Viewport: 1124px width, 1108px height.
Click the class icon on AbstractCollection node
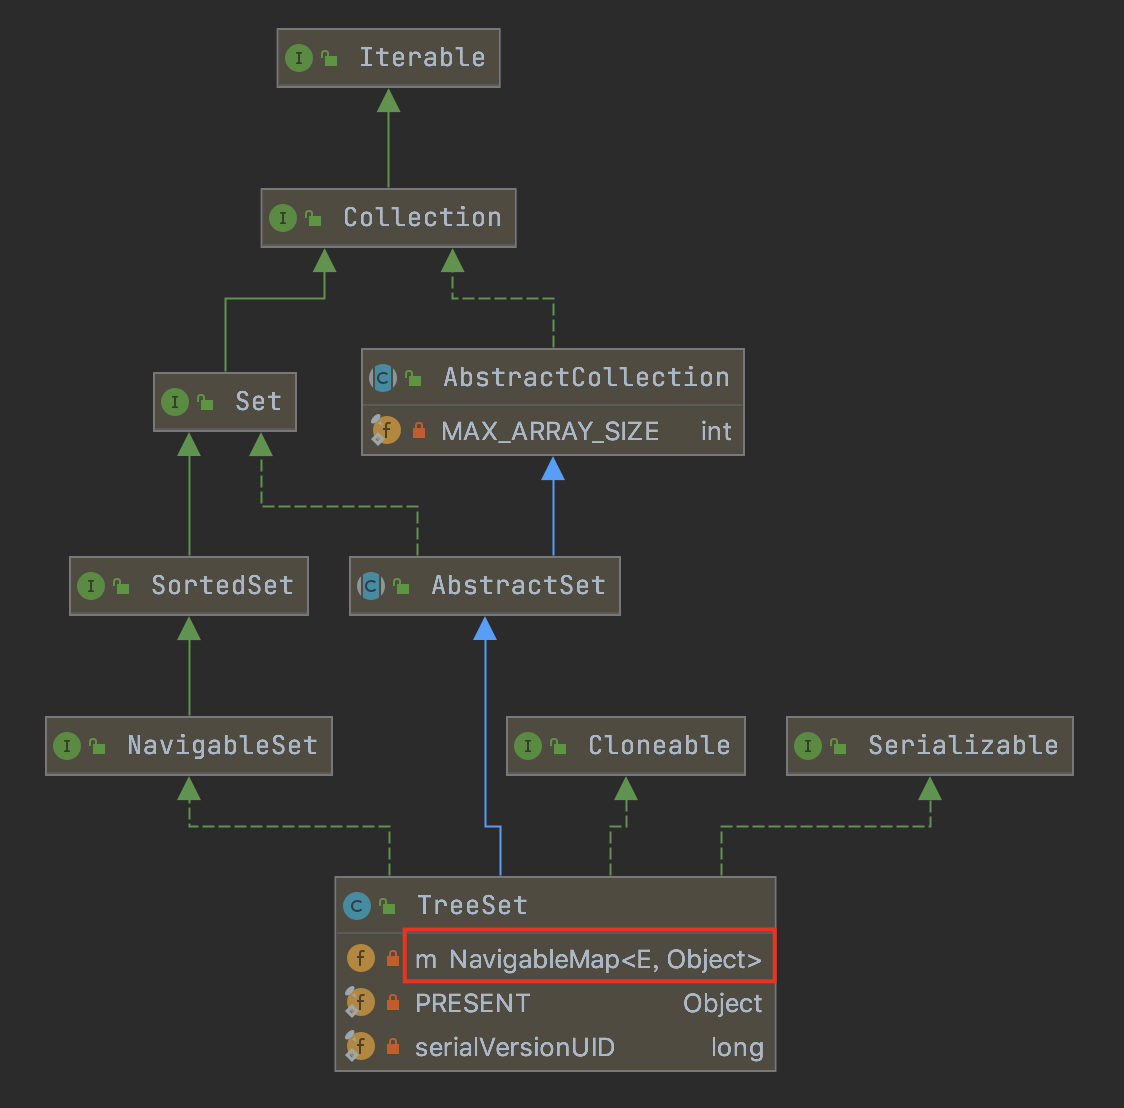[x=383, y=378]
